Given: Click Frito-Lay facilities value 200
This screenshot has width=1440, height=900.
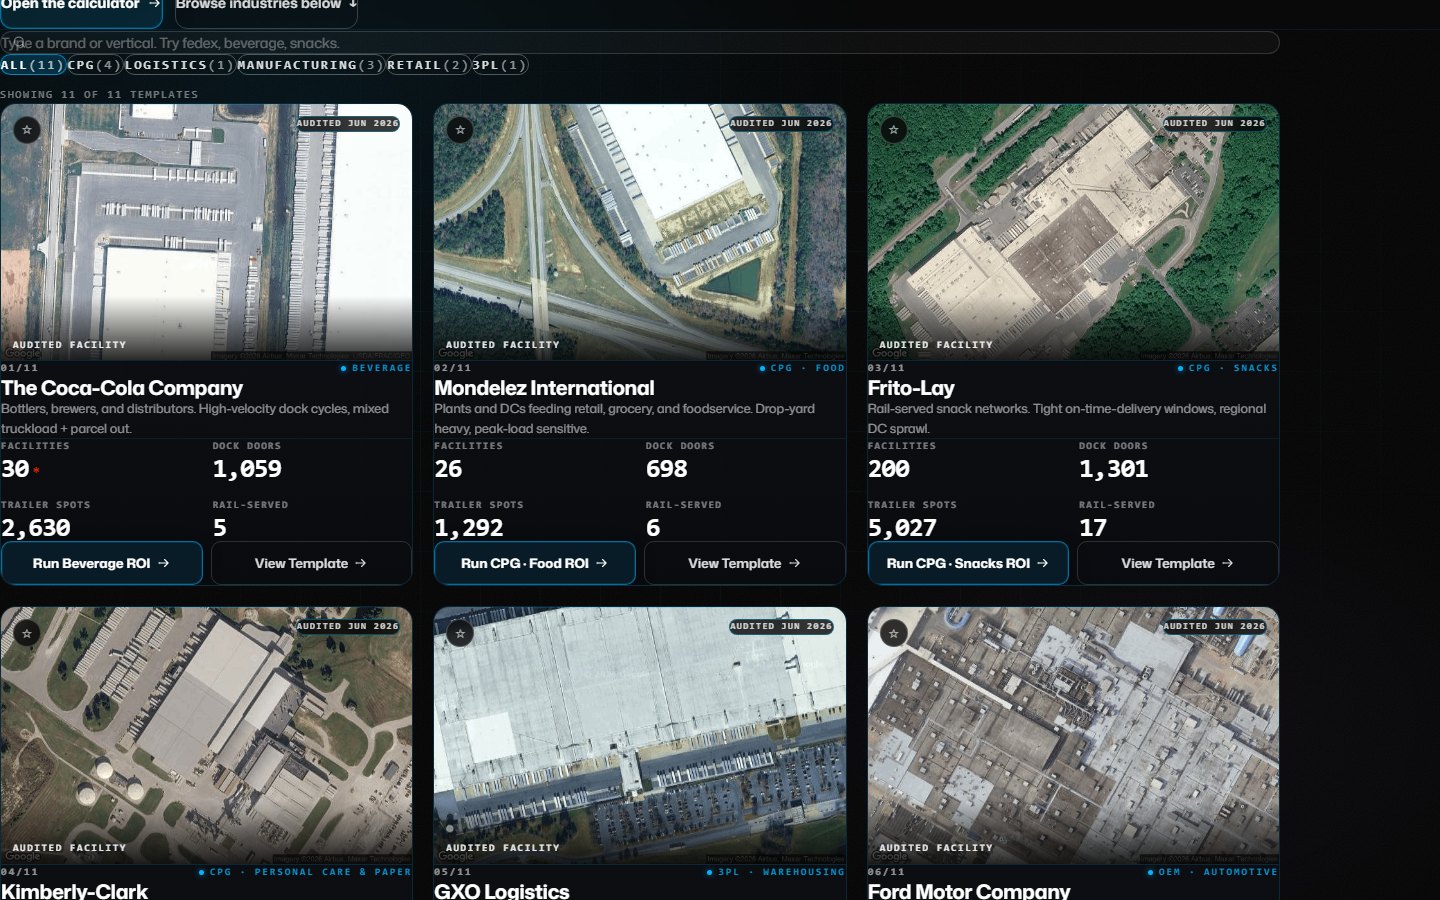Looking at the screenshot, I should (x=889, y=469).
